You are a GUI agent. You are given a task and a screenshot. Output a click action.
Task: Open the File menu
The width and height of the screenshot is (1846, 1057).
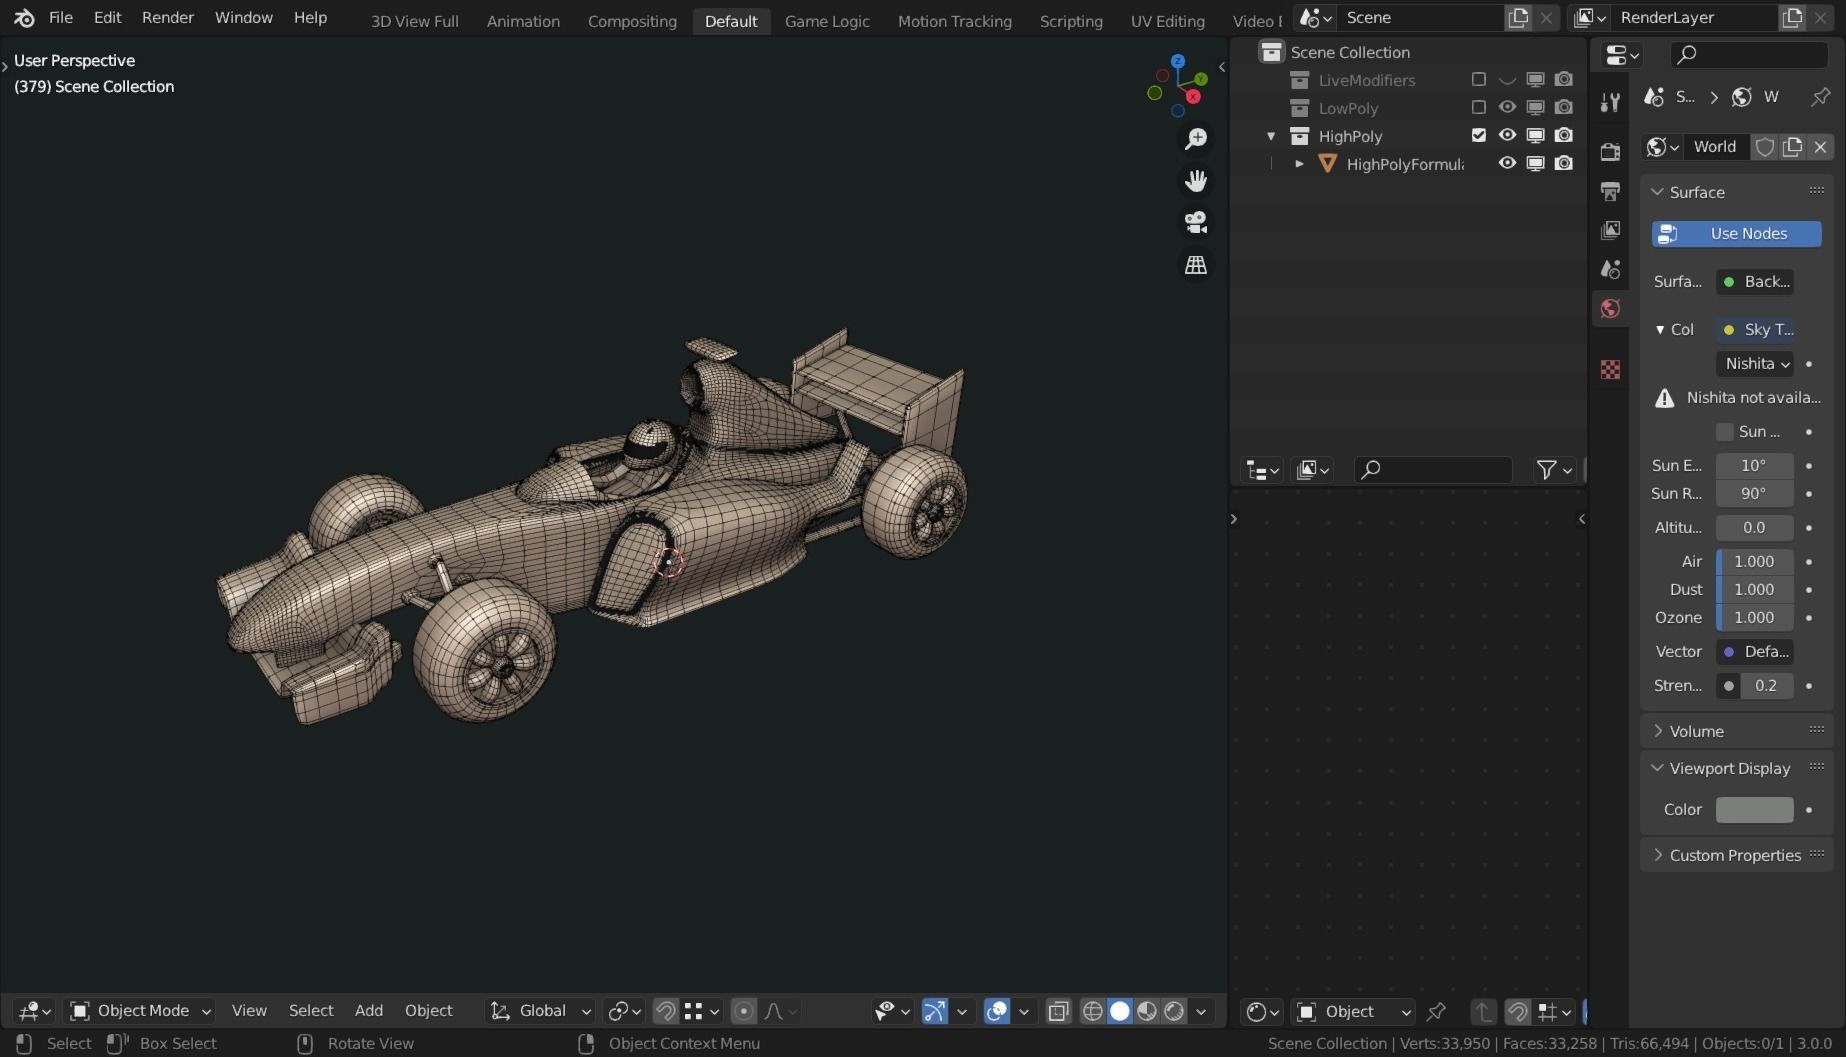pyautogui.click(x=61, y=18)
